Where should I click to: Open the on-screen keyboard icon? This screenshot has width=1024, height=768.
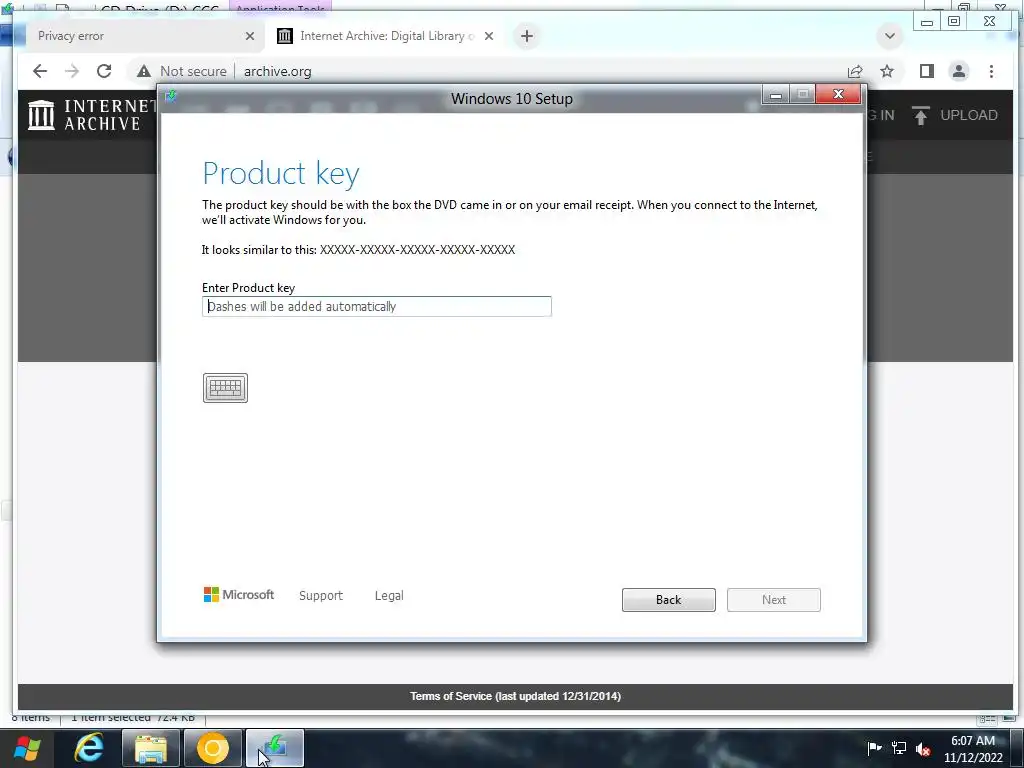tap(225, 388)
